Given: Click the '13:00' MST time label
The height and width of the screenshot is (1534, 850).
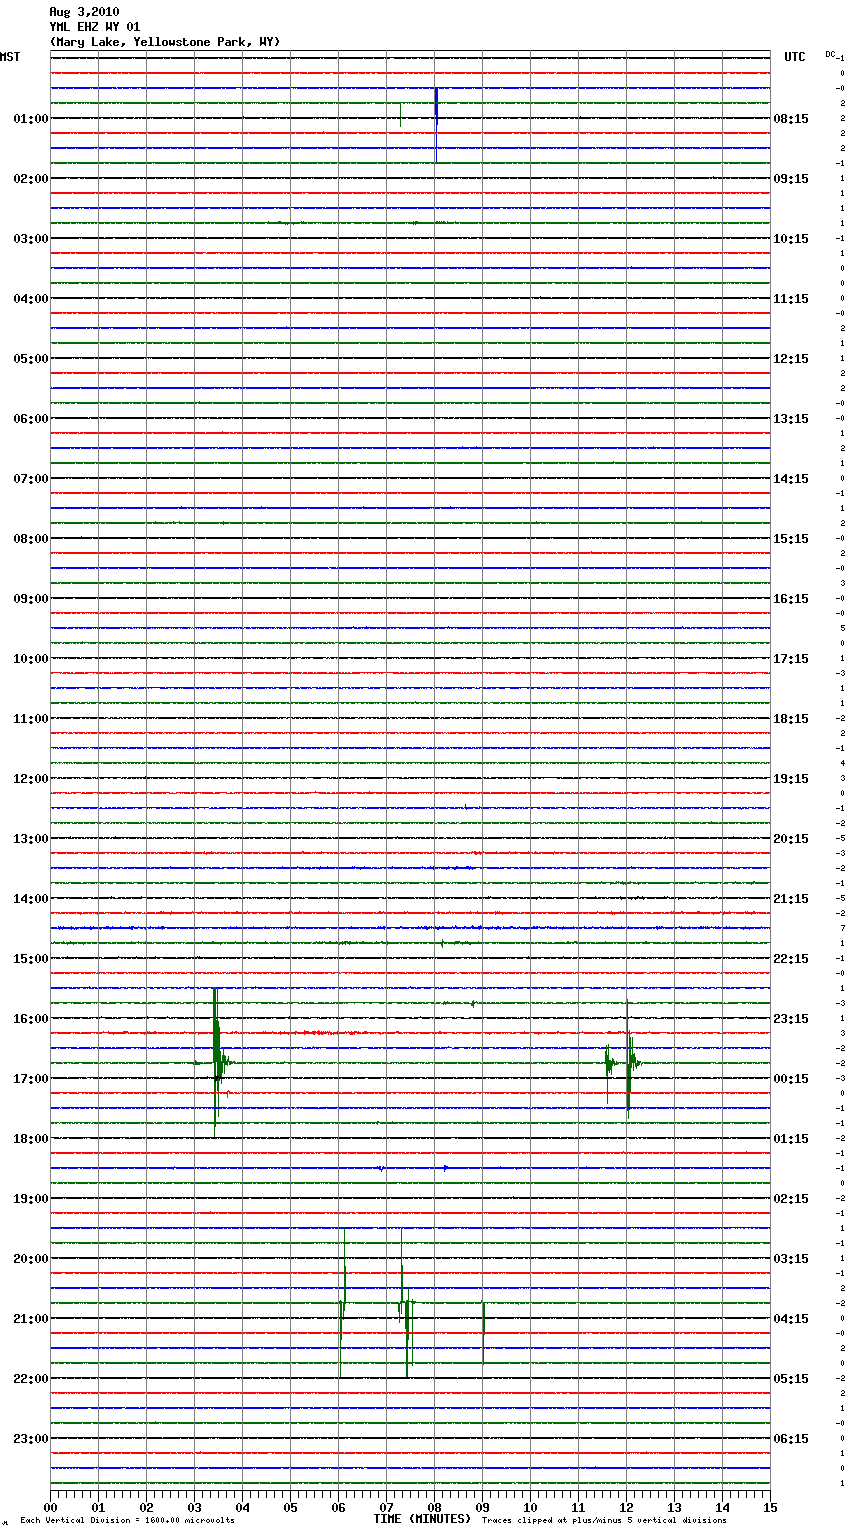Looking at the screenshot, I should click(31, 839).
